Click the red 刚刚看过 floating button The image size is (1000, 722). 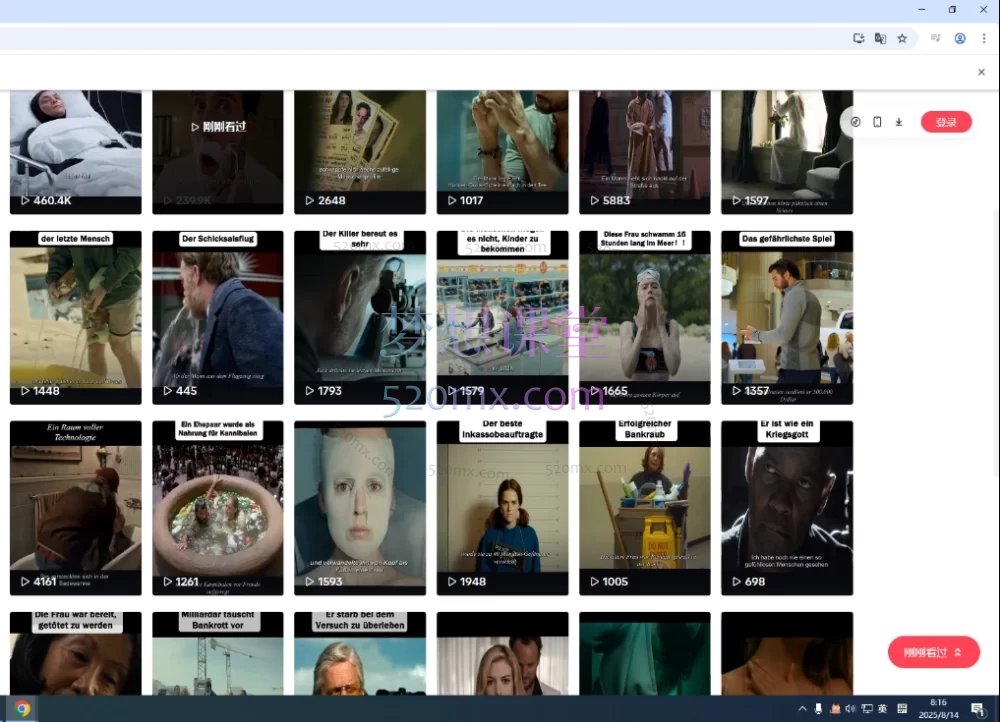(x=933, y=652)
